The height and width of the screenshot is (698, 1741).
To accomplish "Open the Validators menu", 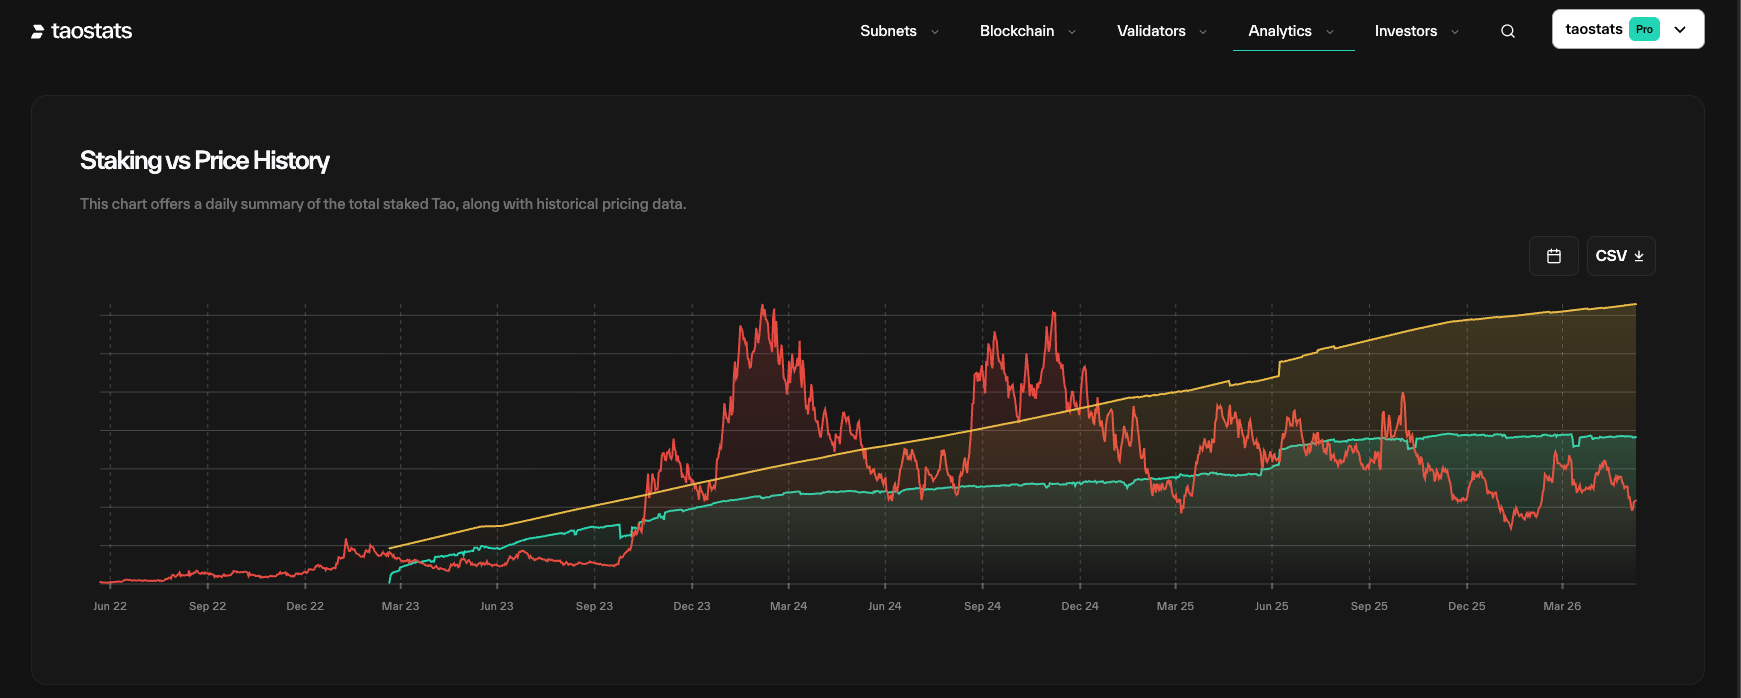I will 1151,31.
